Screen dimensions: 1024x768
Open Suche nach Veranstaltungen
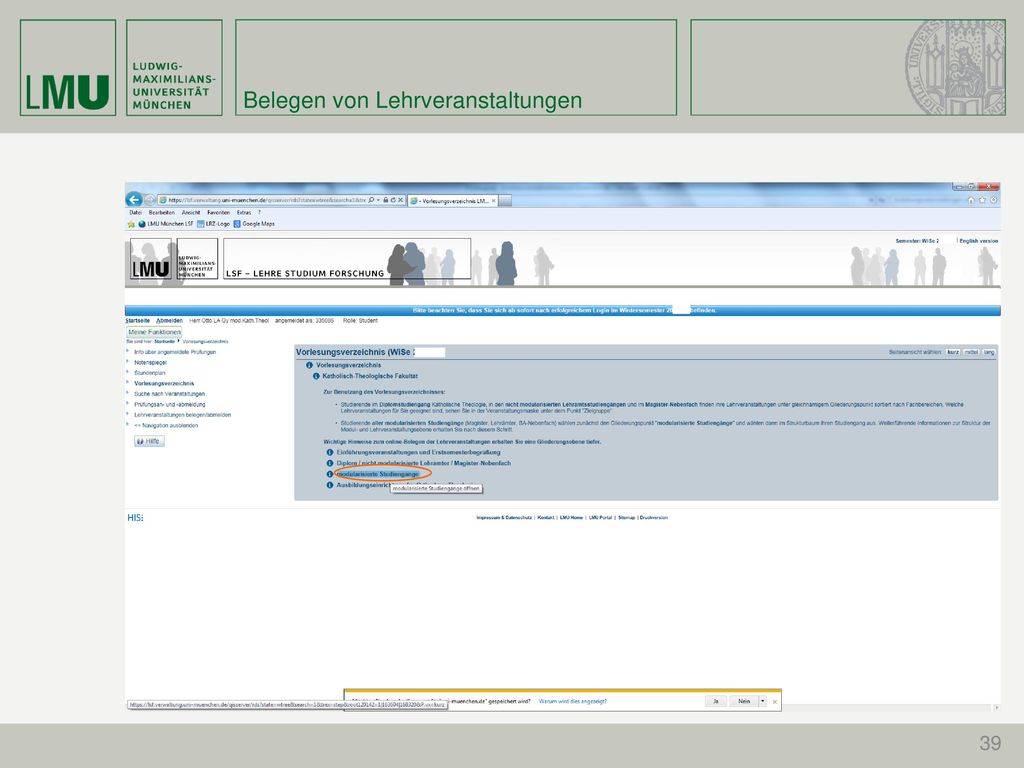click(169, 394)
